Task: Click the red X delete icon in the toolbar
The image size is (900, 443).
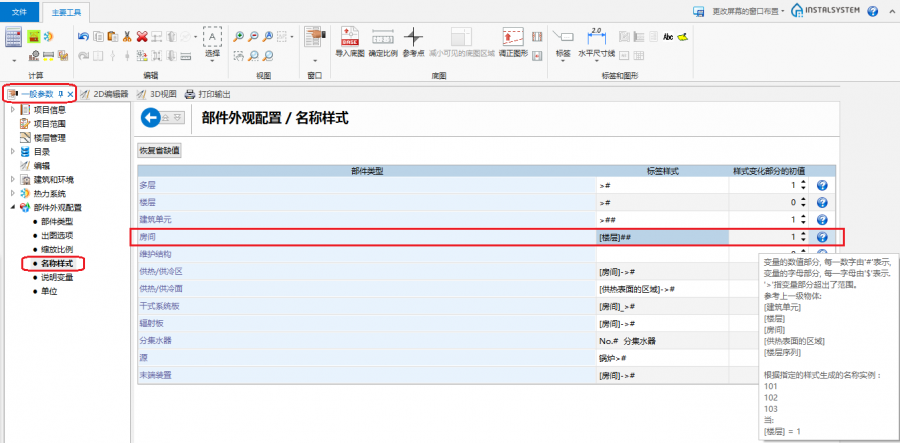Action: (x=142, y=36)
